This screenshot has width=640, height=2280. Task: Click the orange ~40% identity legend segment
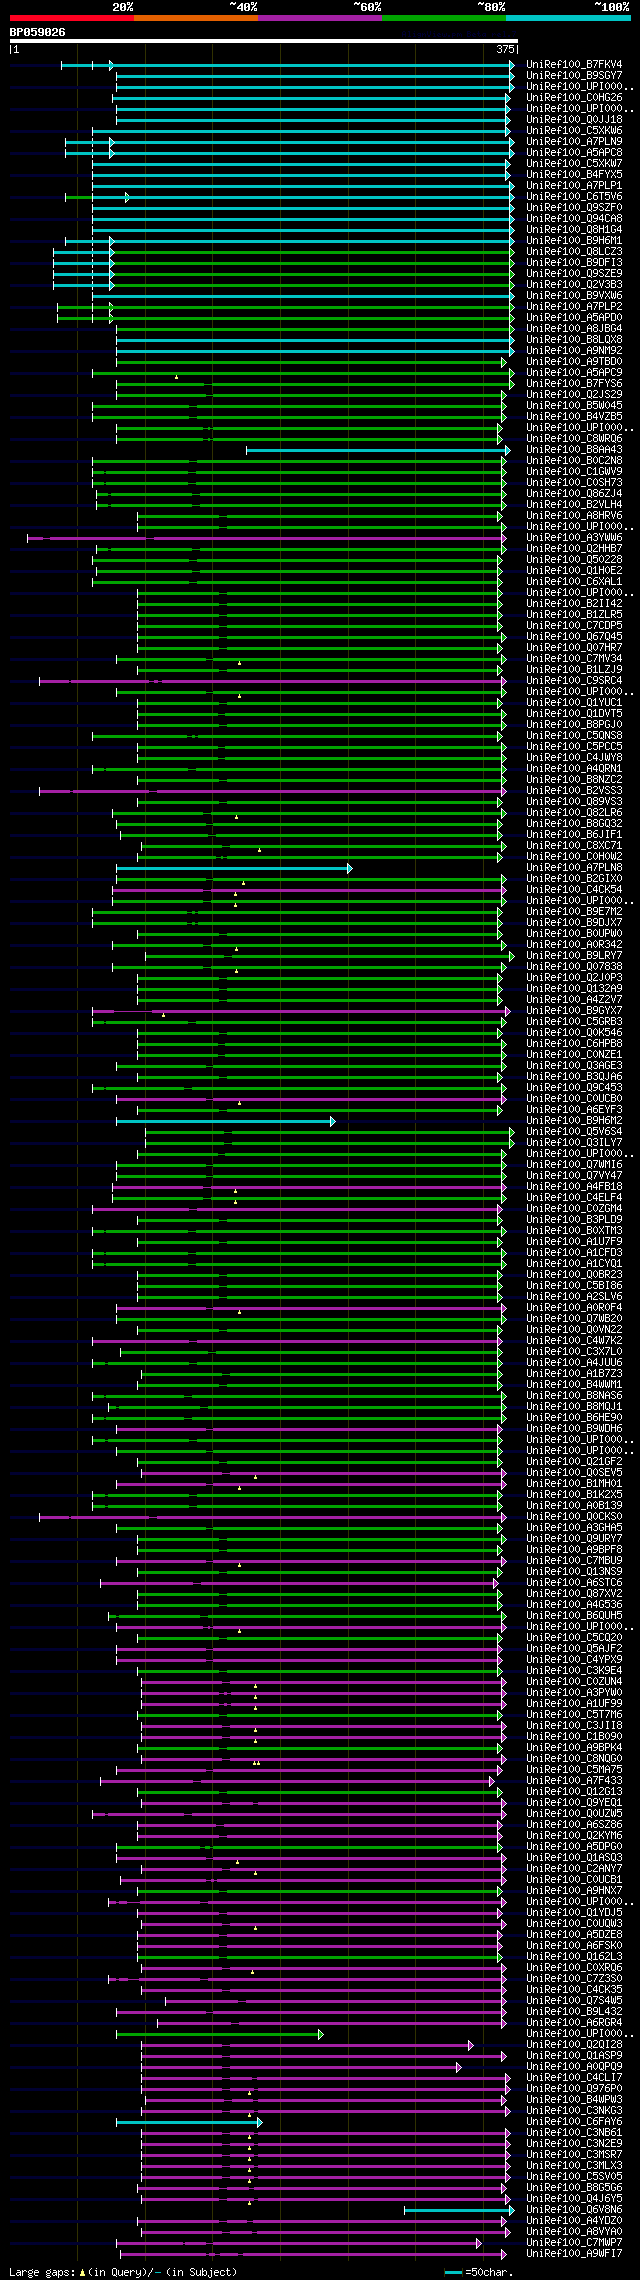coord(195,17)
